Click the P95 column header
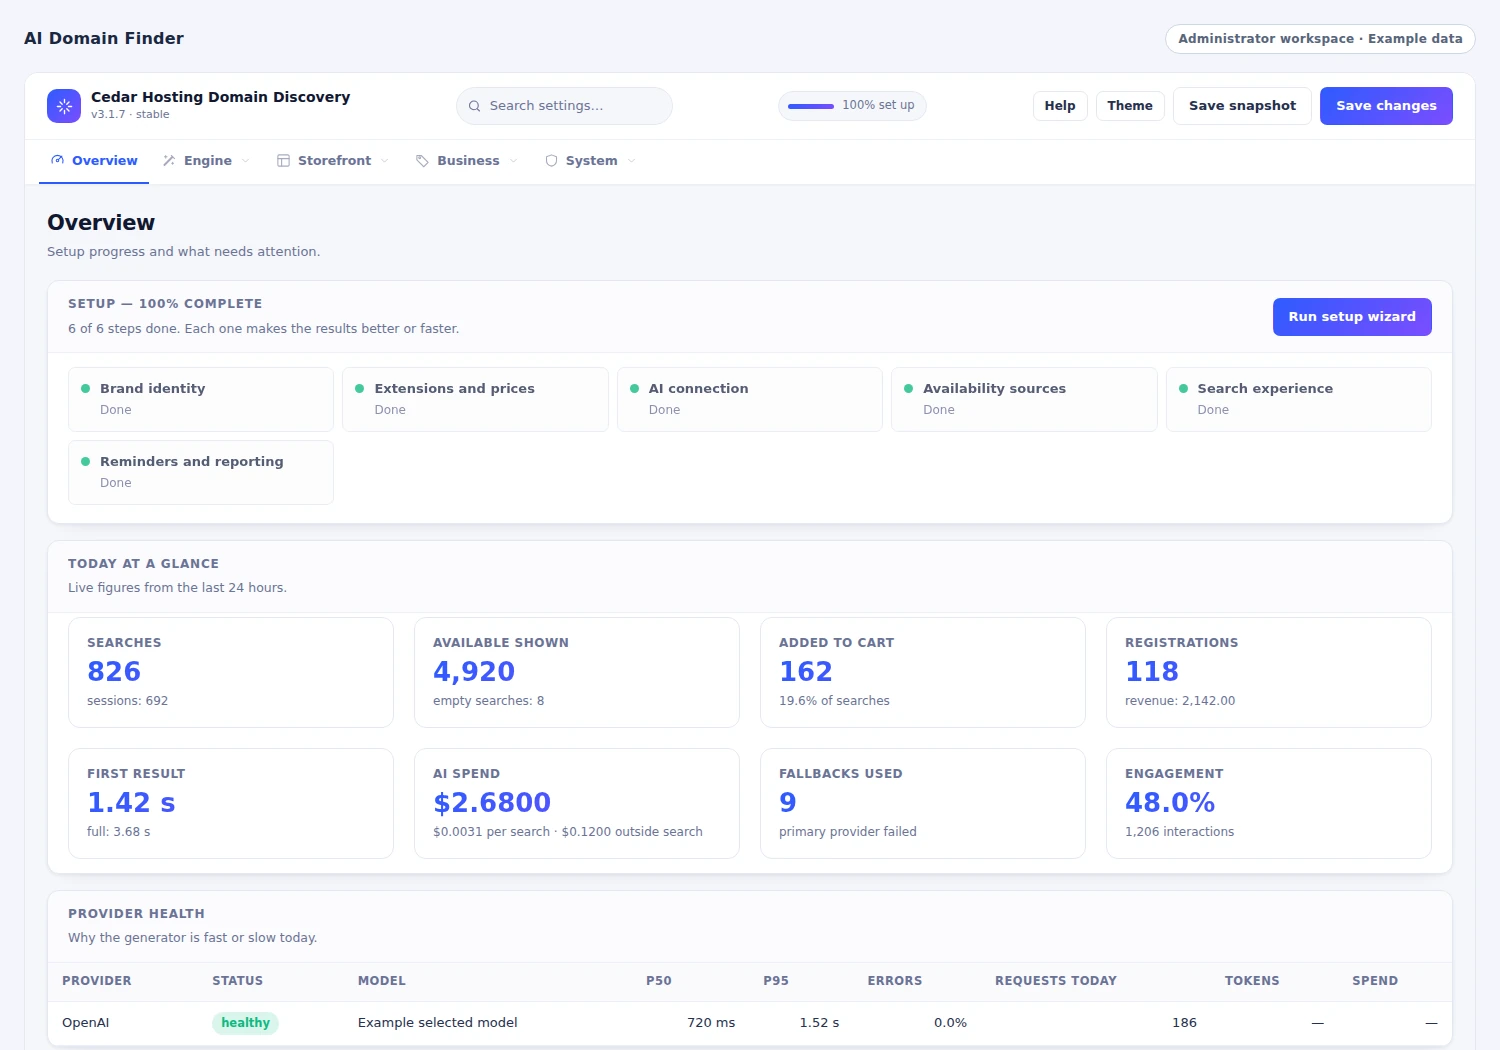 (x=776, y=981)
